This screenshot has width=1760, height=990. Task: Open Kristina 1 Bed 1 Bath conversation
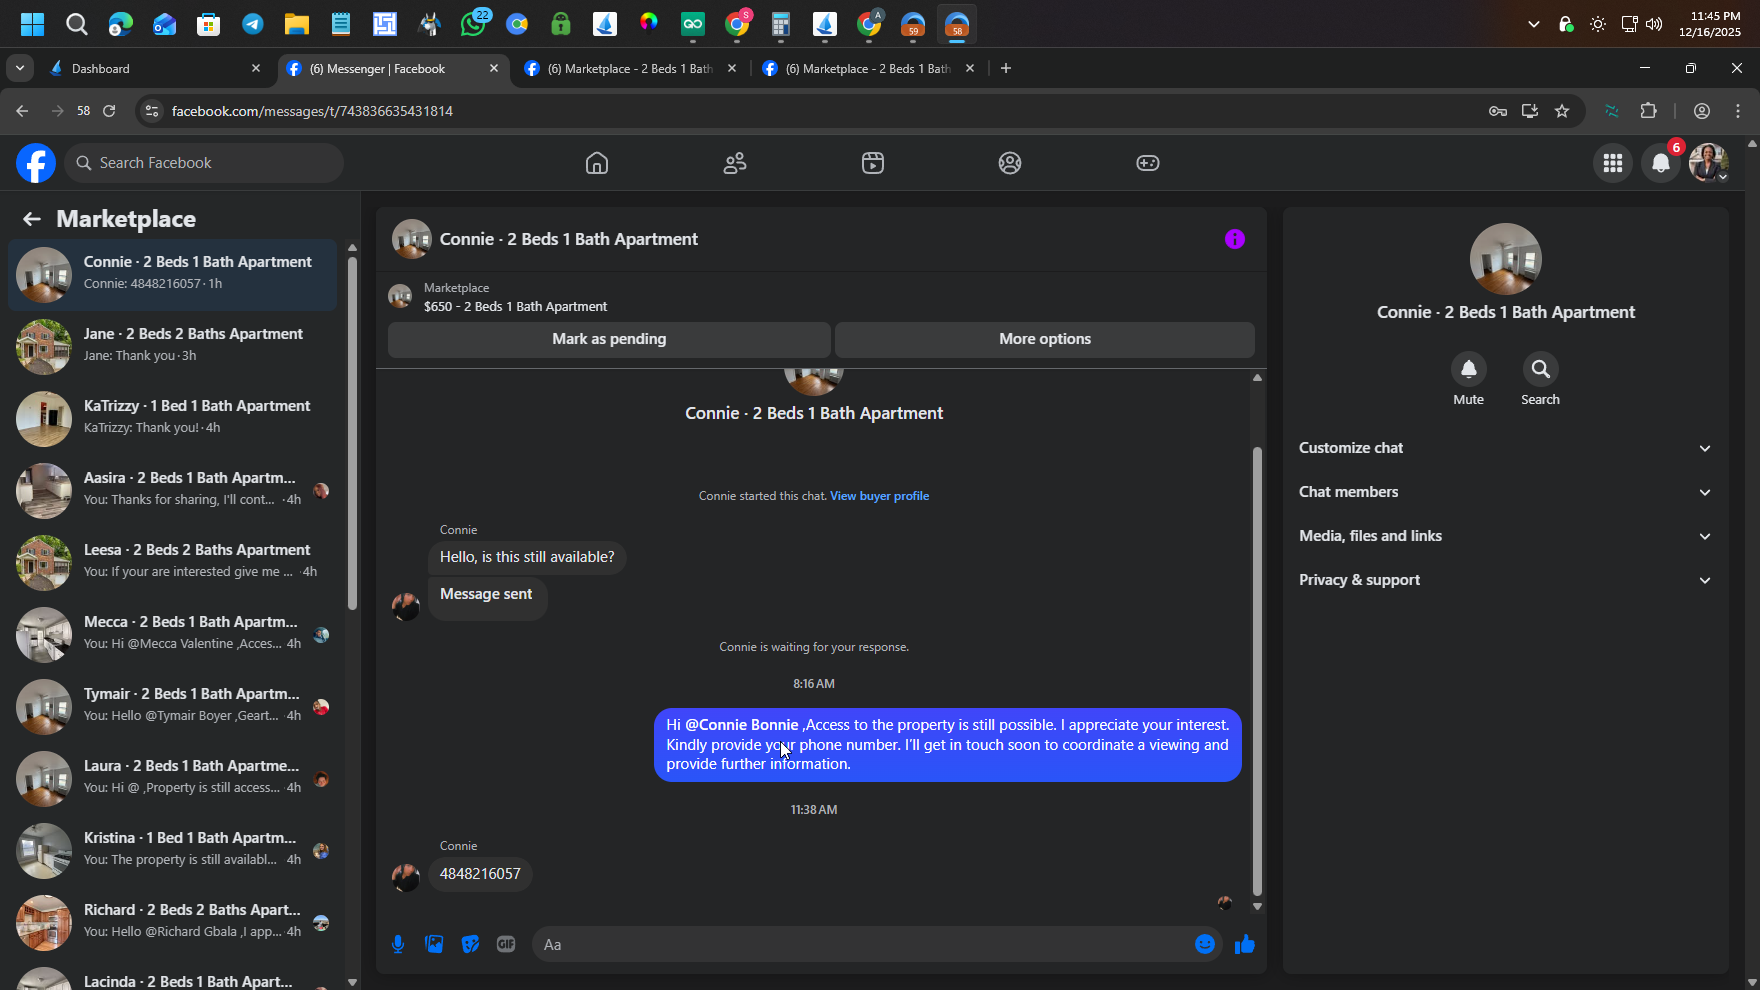(x=173, y=850)
